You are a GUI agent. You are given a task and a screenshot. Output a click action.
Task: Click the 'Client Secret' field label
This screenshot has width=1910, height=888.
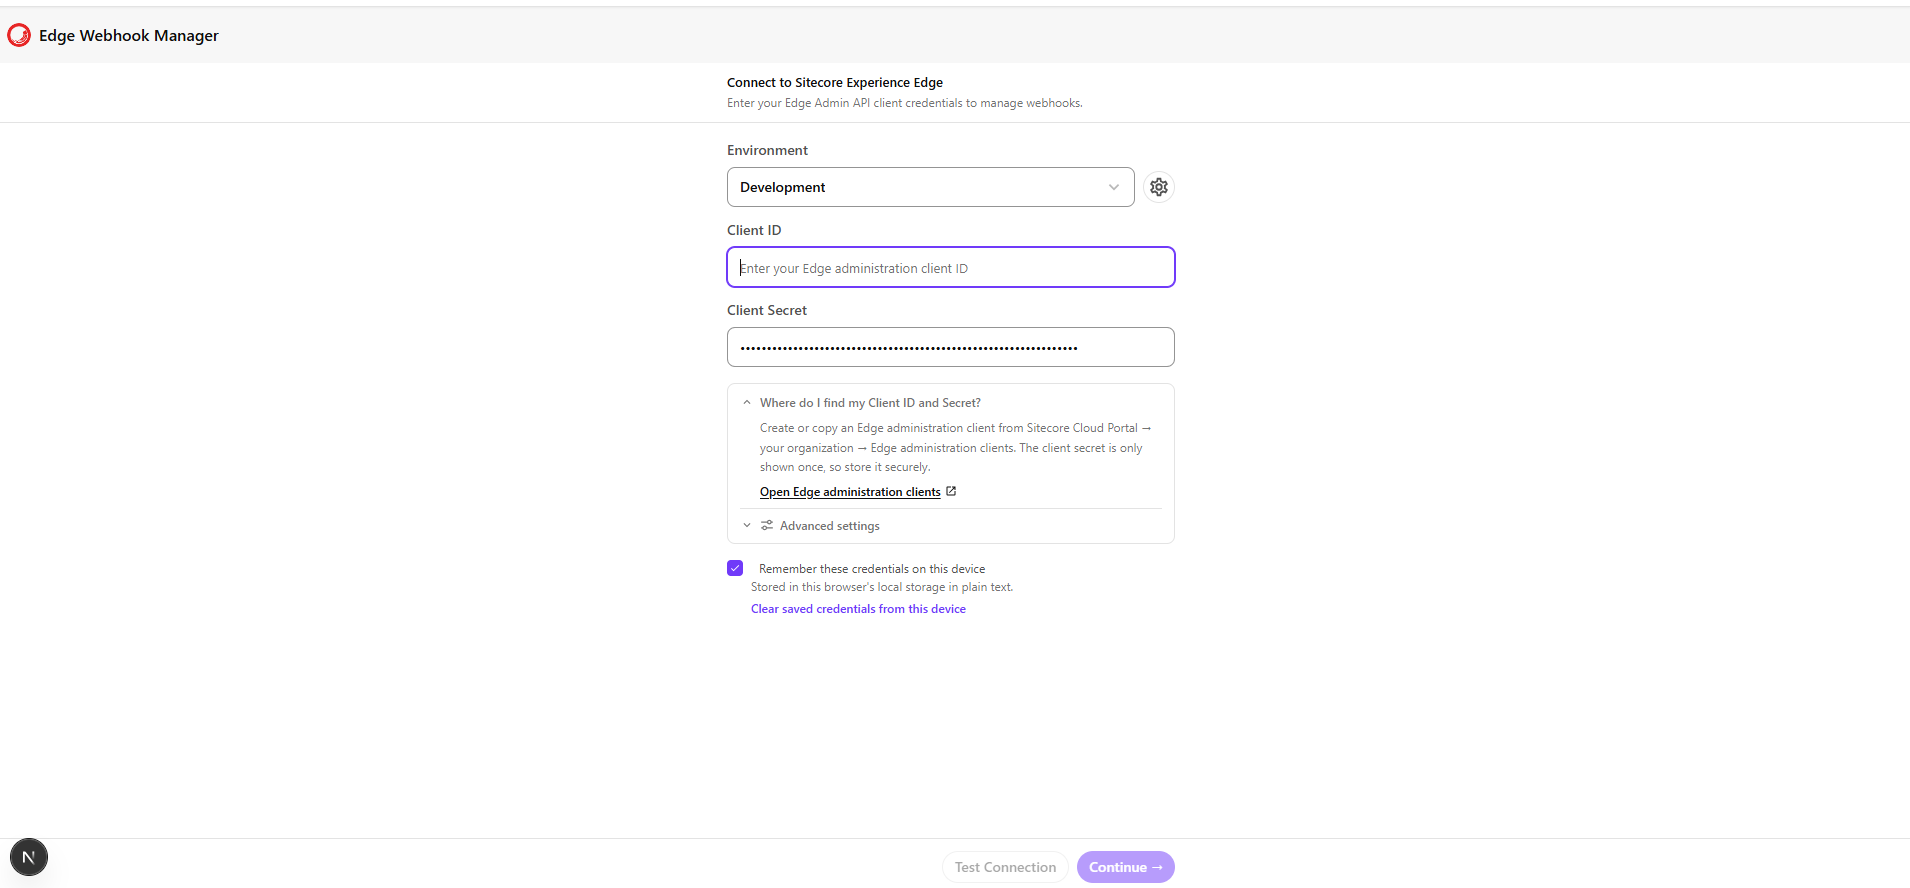pos(767,310)
